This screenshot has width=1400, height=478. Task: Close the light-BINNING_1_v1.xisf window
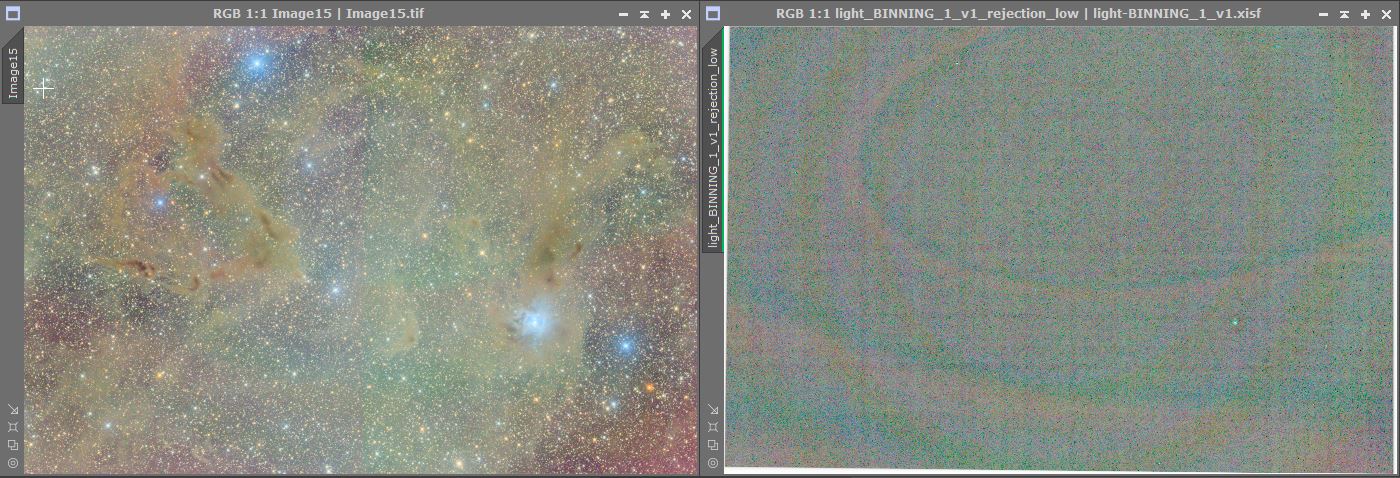coord(1386,14)
